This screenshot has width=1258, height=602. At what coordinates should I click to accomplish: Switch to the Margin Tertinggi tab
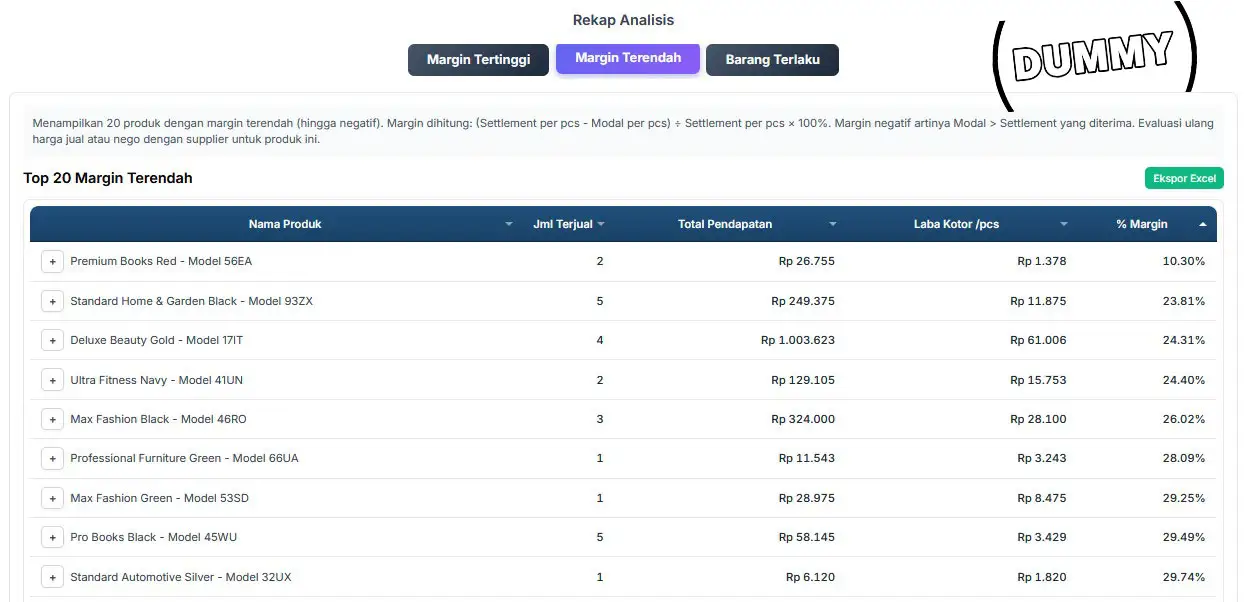click(x=478, y=59)
